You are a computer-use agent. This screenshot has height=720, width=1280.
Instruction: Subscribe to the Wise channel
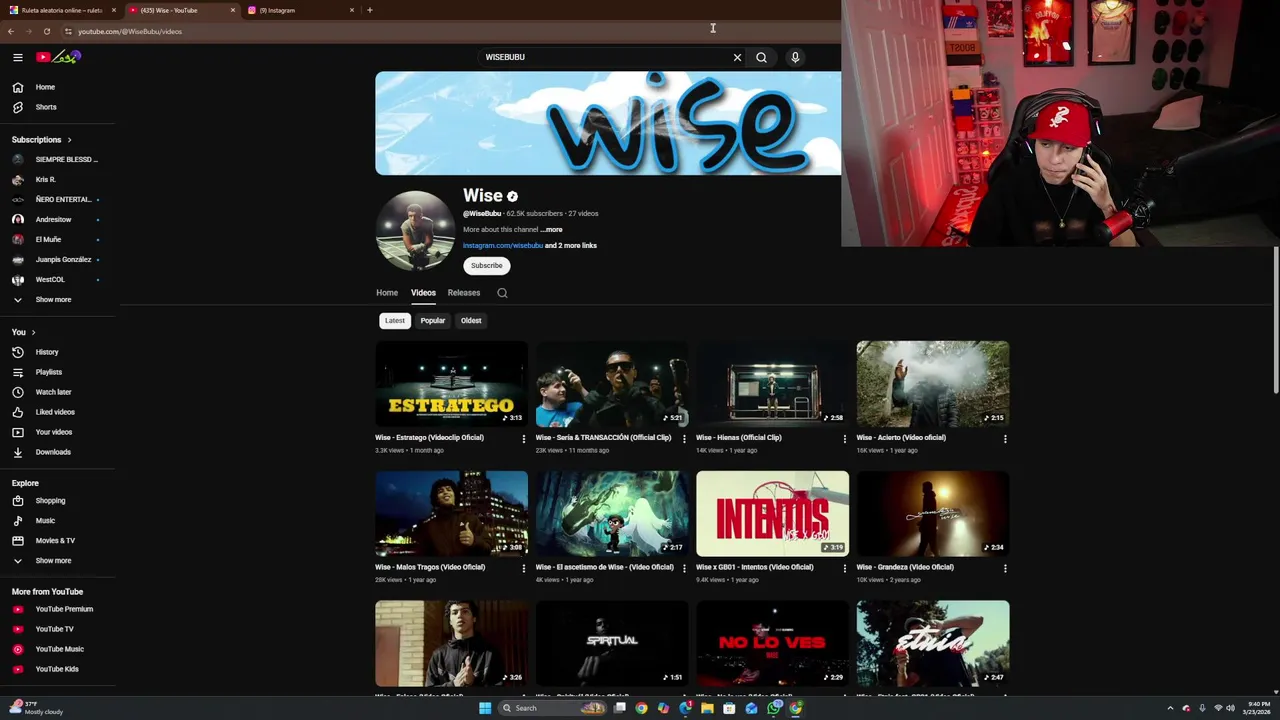tap(487, 266)
